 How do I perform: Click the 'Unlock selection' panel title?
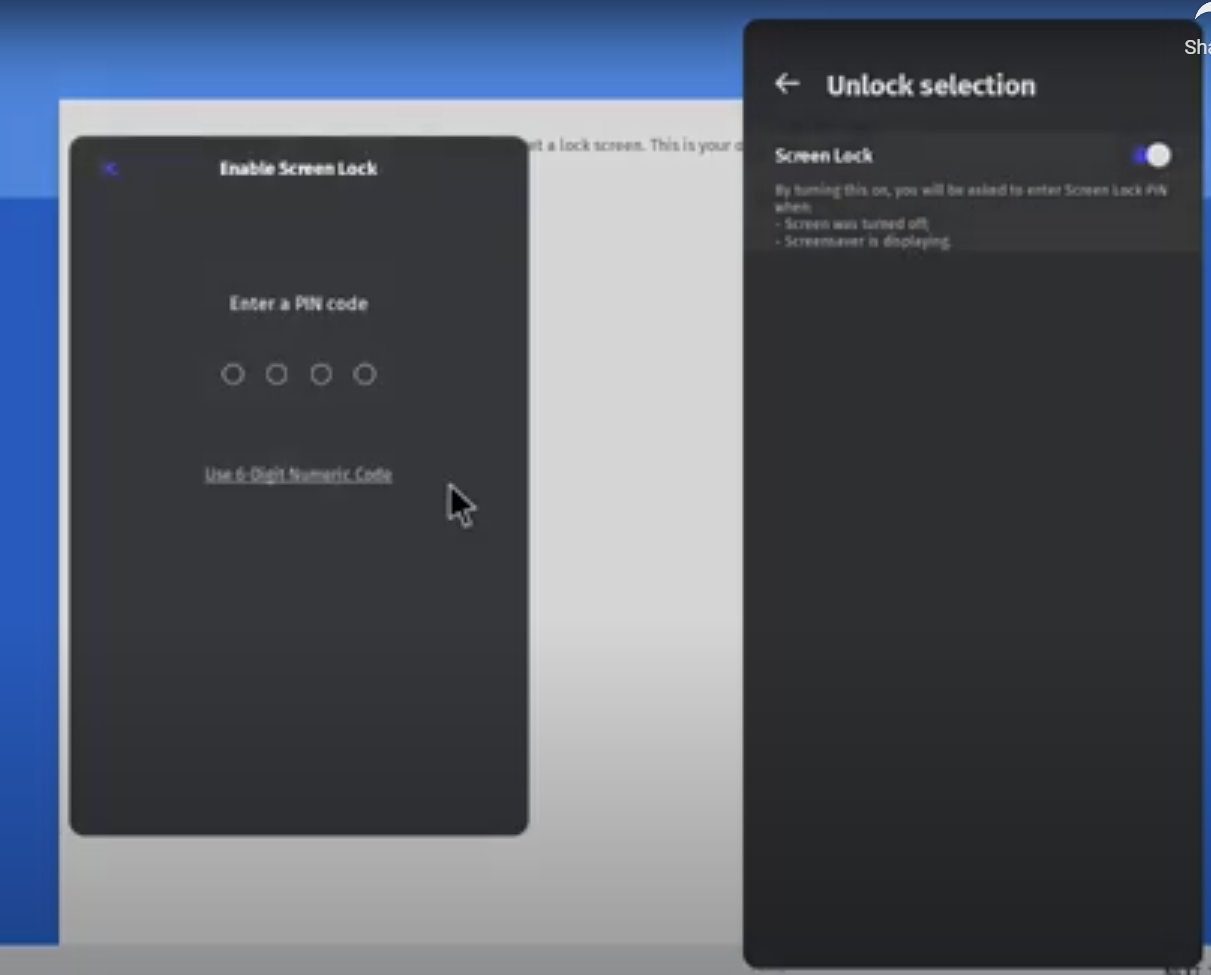click(x=930, y=86)
